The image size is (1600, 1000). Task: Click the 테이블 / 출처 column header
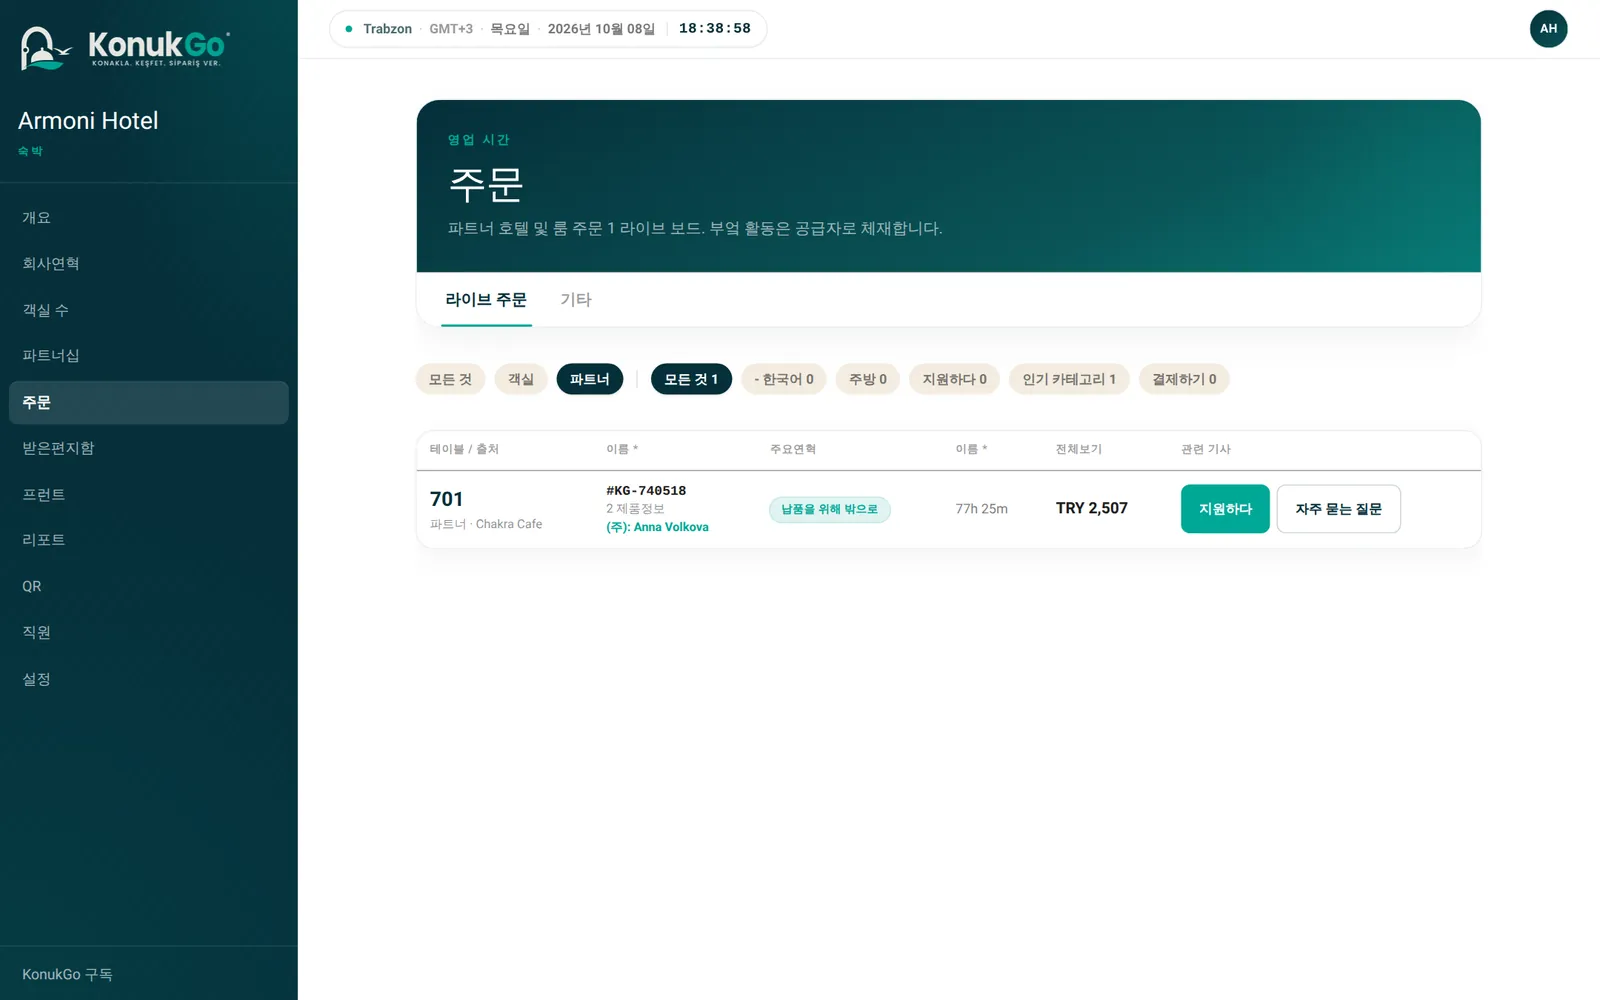464,449
